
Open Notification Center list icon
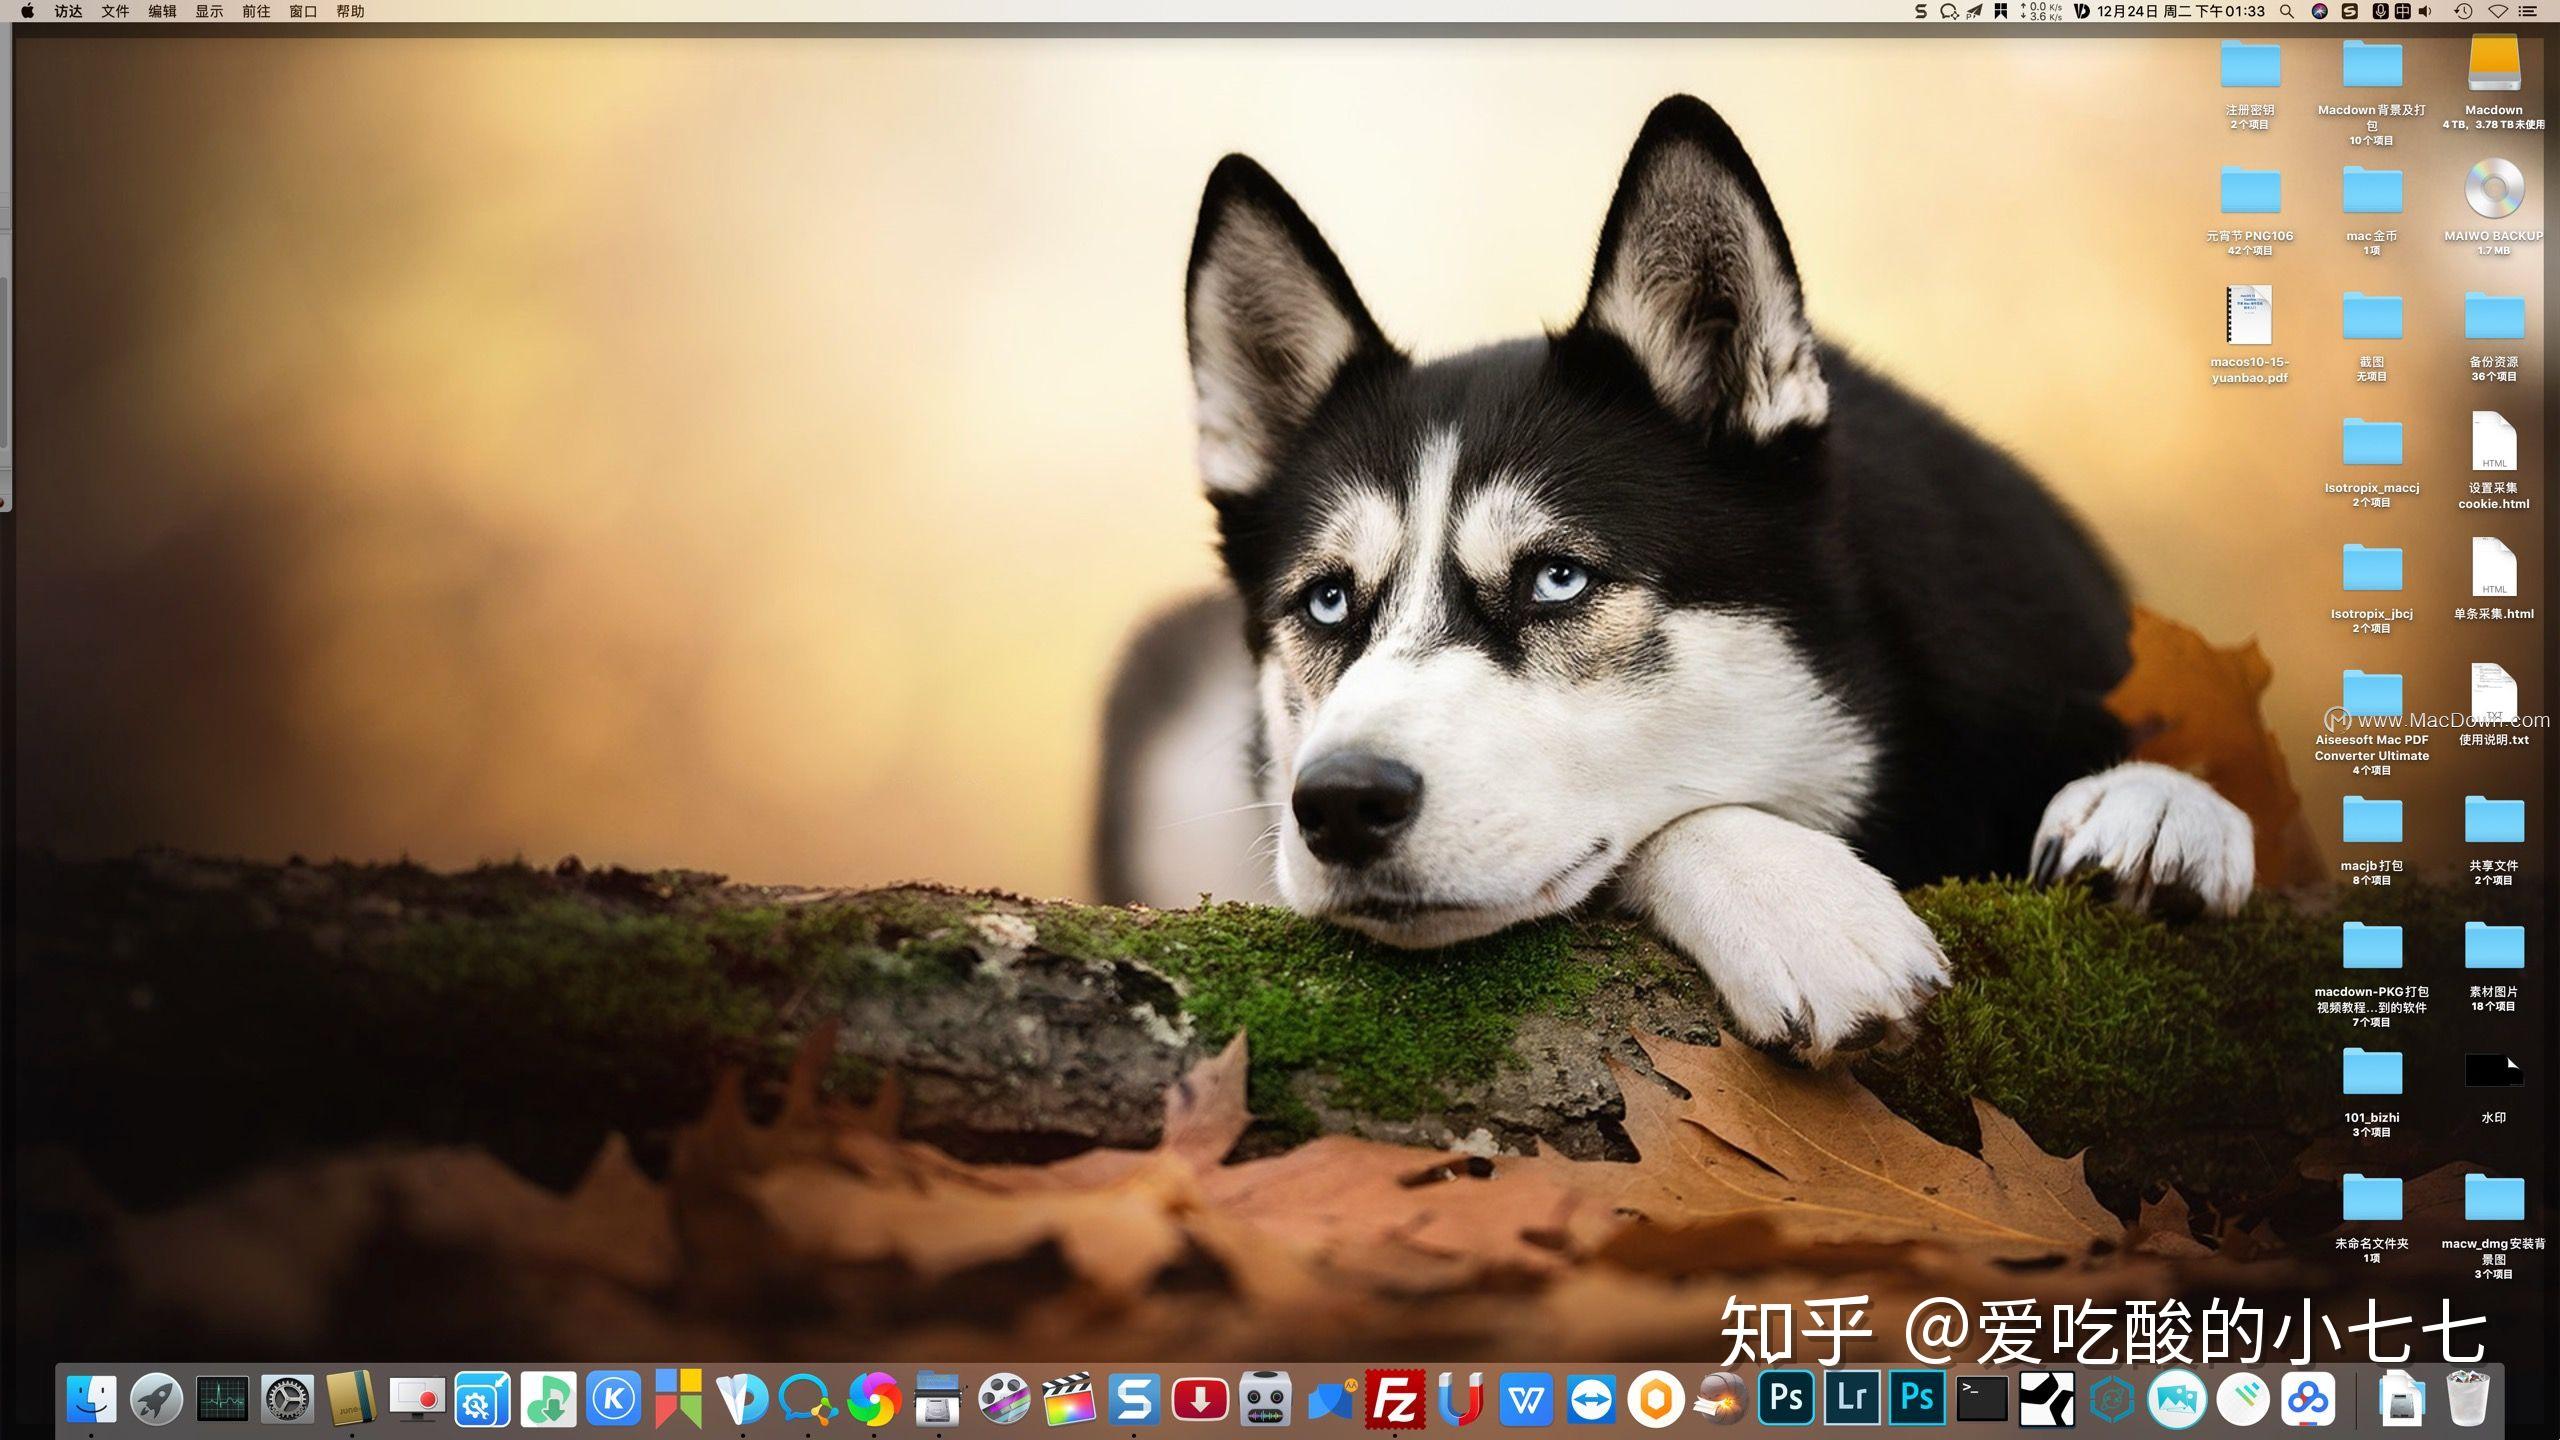tap(2528, 11)
